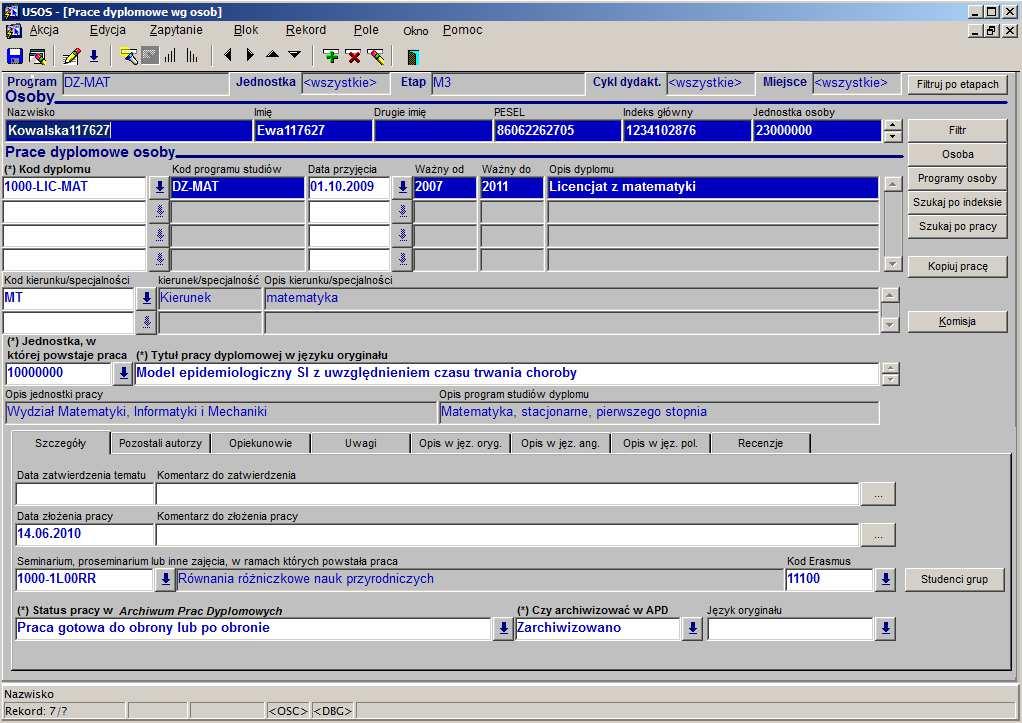The height and width of the screenshot is (723, 1022).
Task: Select the Szczegóły tab
Action: [61, 443]
